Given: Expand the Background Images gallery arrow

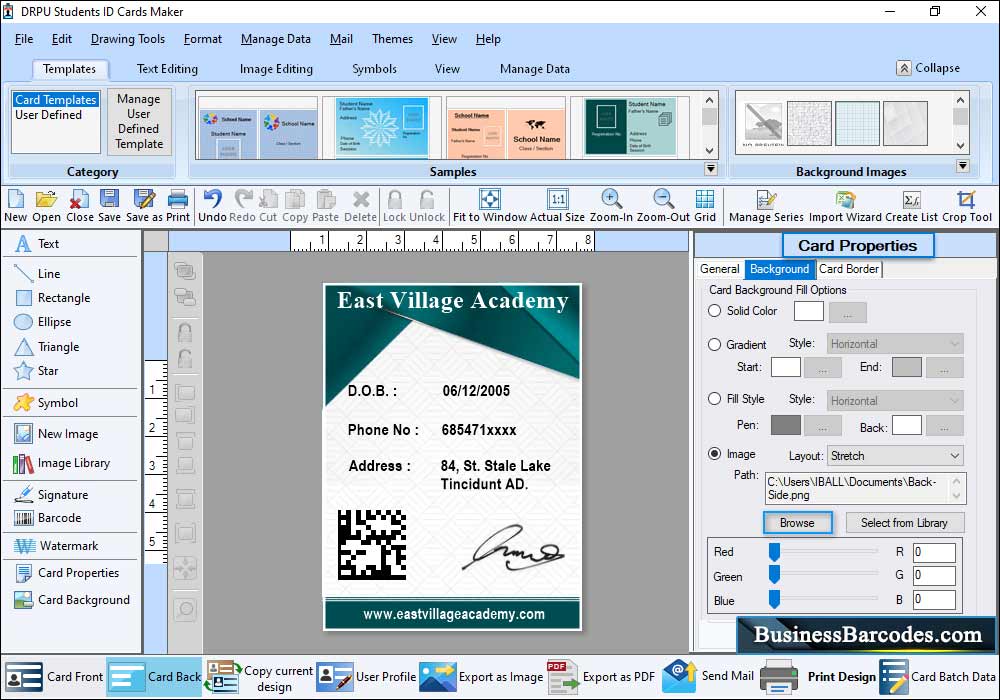Looking at the screenshot, I should point(963,166).
